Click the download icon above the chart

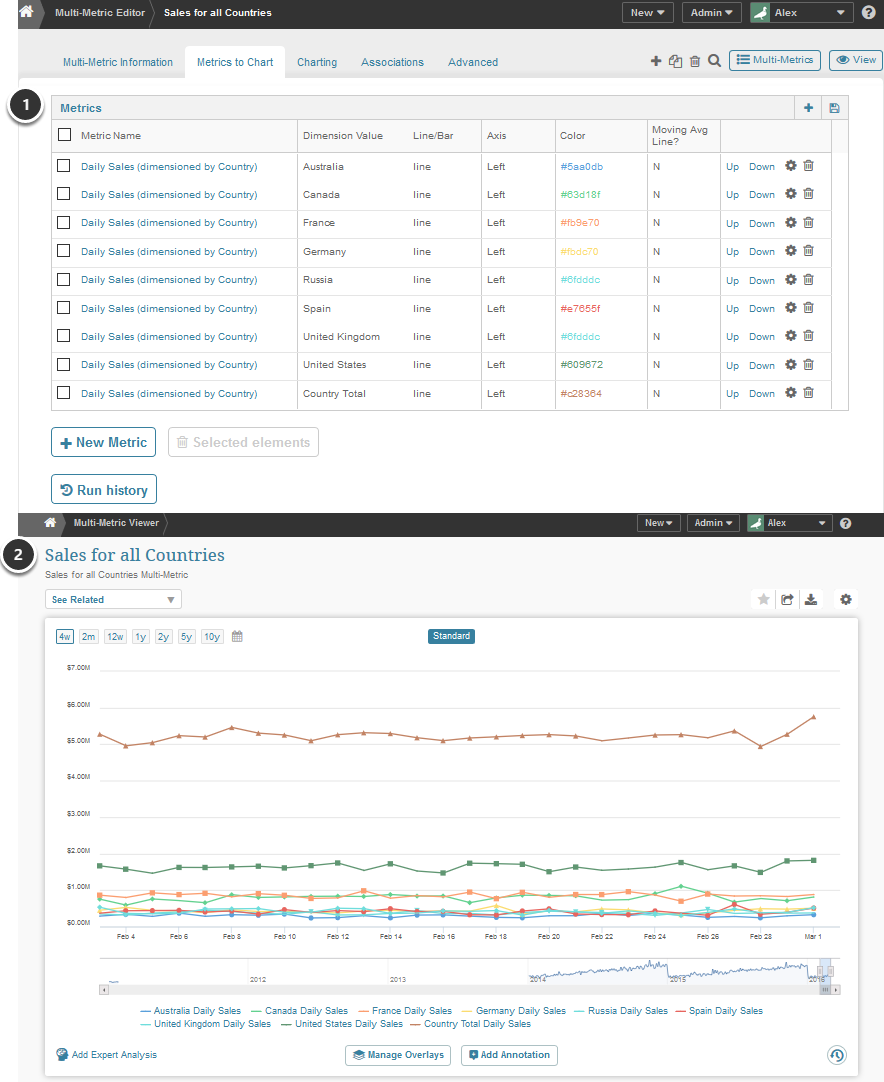(x=812, y=599)
